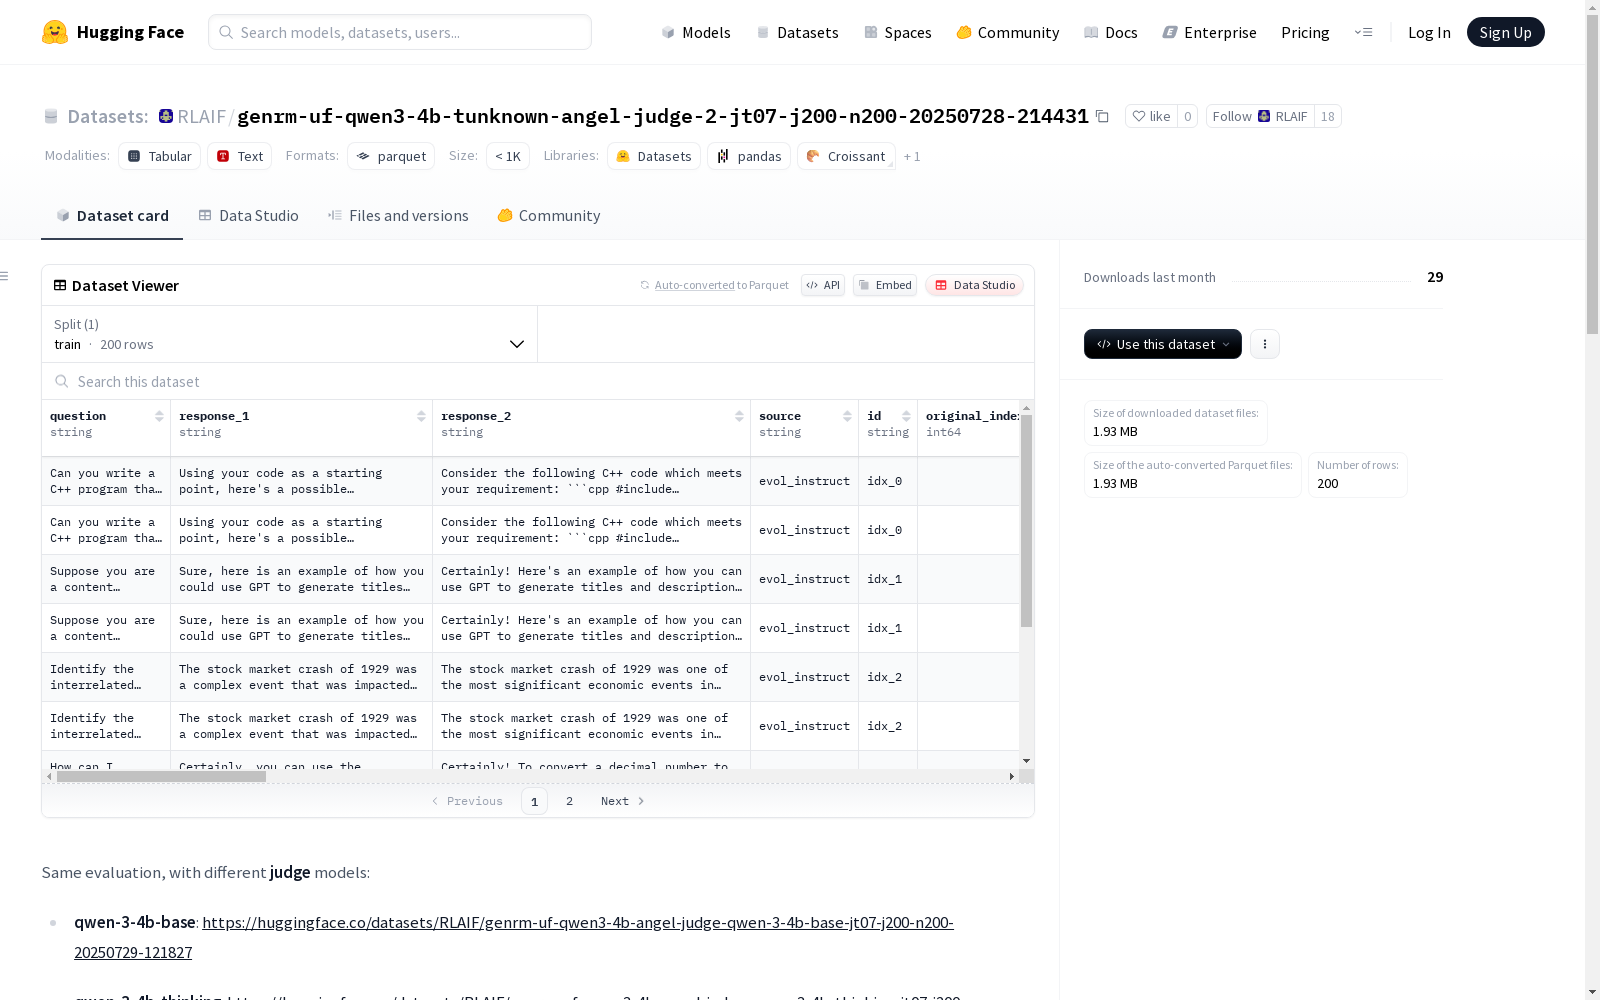The width and height of the screenshot is (1600, 1000).
Task: Click the Embed button
Action: coord(885,285)
